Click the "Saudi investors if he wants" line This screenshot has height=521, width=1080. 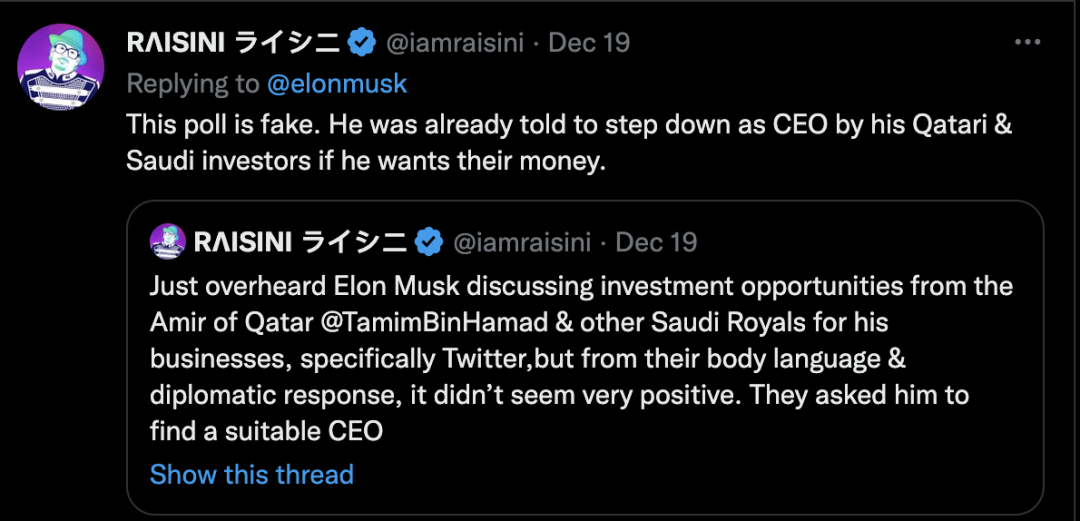366,161
